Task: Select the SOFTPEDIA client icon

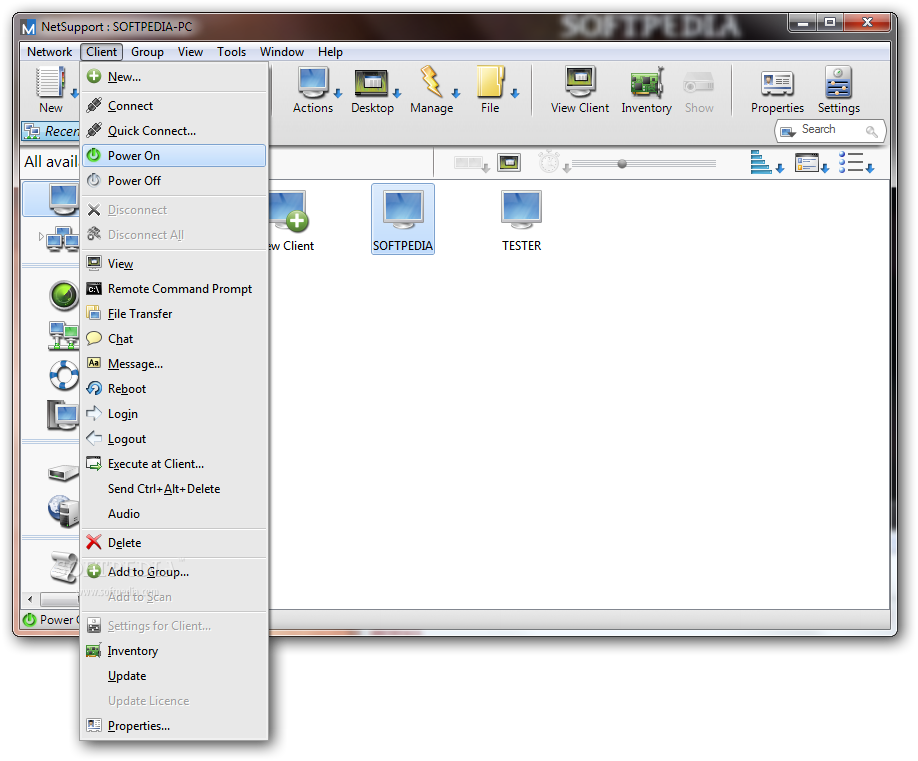Action: [x=403, y=219]
